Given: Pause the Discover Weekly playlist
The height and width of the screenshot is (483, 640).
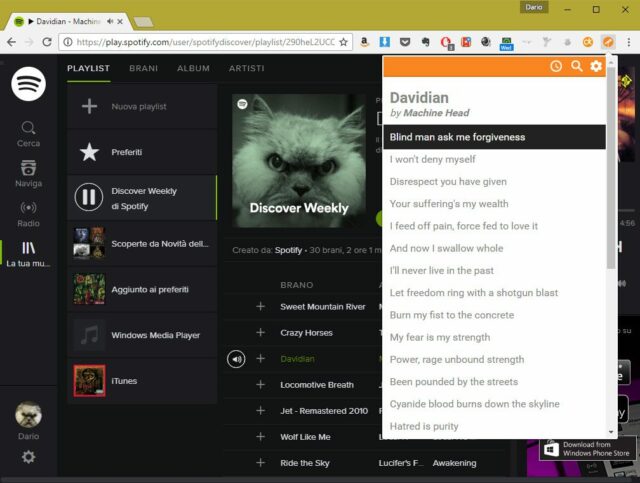Looking at the screenshot, I should 89,198.
